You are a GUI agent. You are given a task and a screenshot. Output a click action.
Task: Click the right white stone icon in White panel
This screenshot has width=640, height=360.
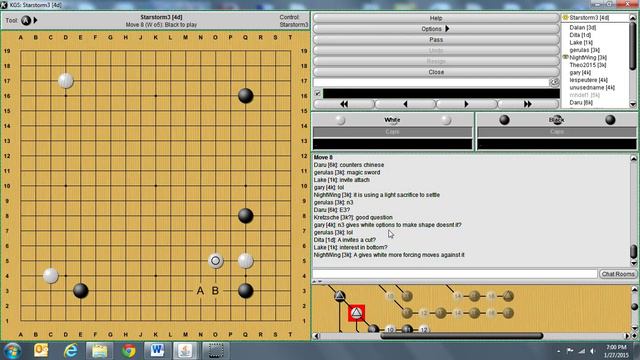446,120
